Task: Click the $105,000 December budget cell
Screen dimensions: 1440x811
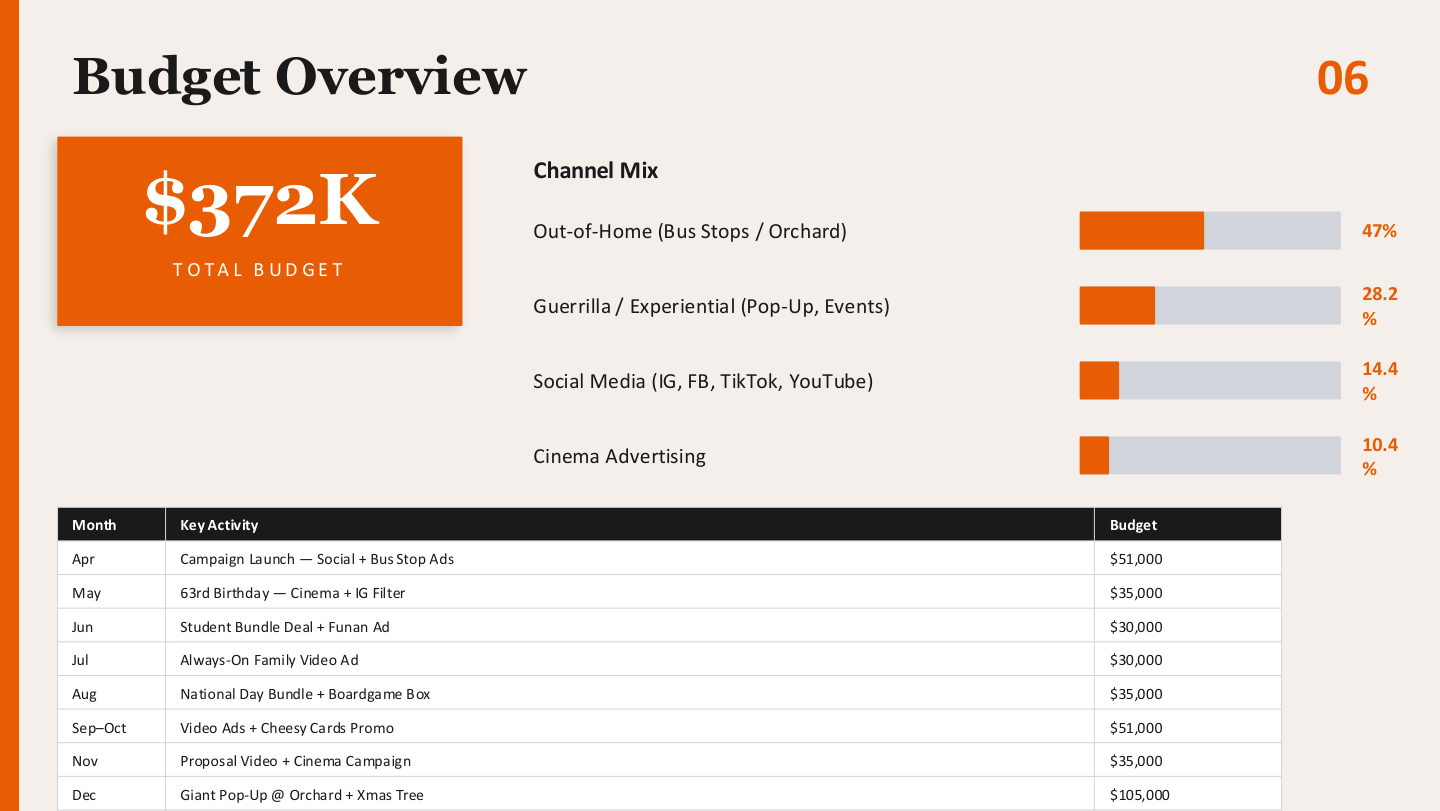Action: (x=1139, y=795)
